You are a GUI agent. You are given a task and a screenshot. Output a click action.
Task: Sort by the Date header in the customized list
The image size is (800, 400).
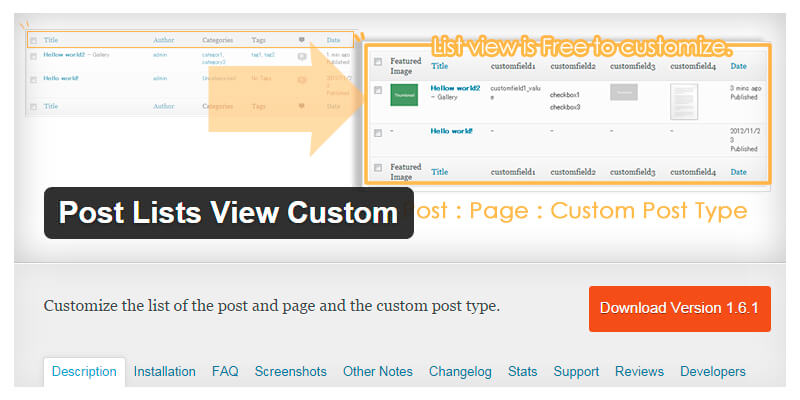738,66
